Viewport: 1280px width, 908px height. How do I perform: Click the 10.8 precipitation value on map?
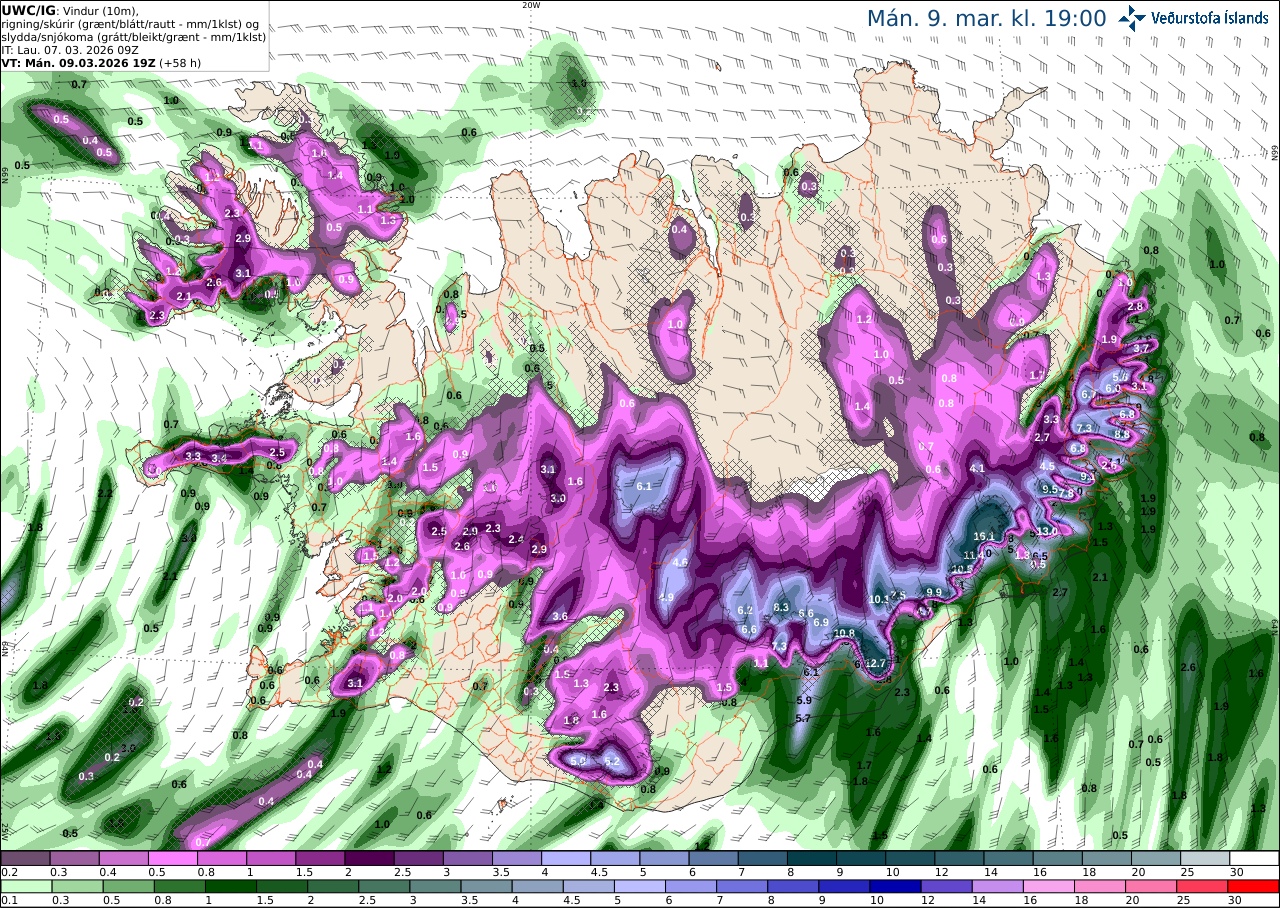coord(844,632)
